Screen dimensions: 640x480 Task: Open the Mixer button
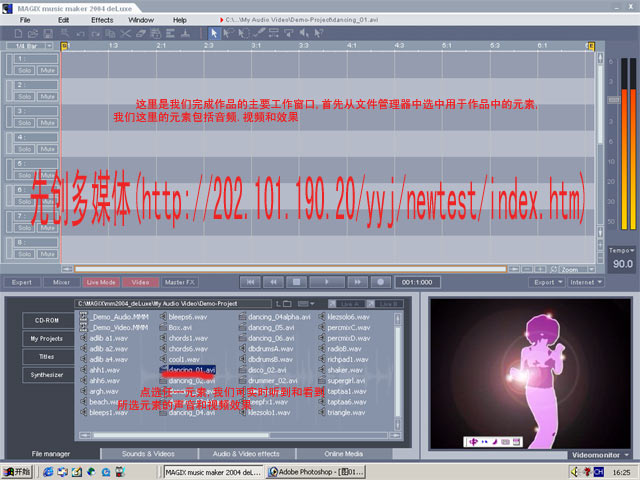click(x=62, y=282)
